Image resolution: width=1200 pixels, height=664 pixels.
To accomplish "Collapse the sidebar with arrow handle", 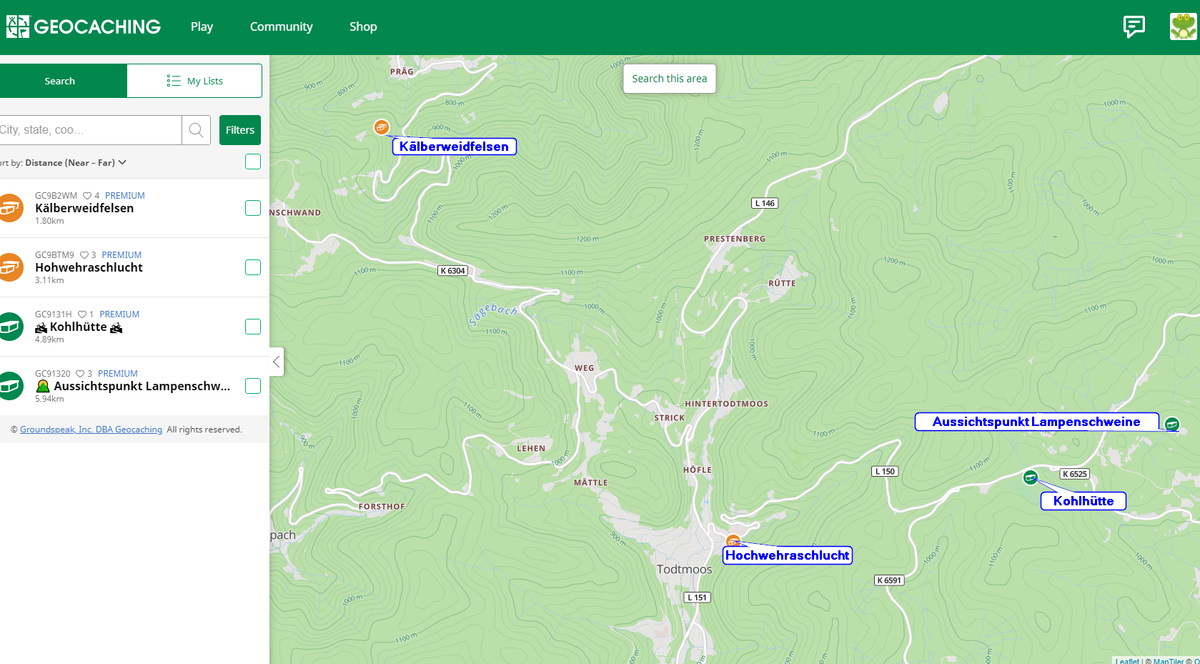I will [x=276, y=362].
